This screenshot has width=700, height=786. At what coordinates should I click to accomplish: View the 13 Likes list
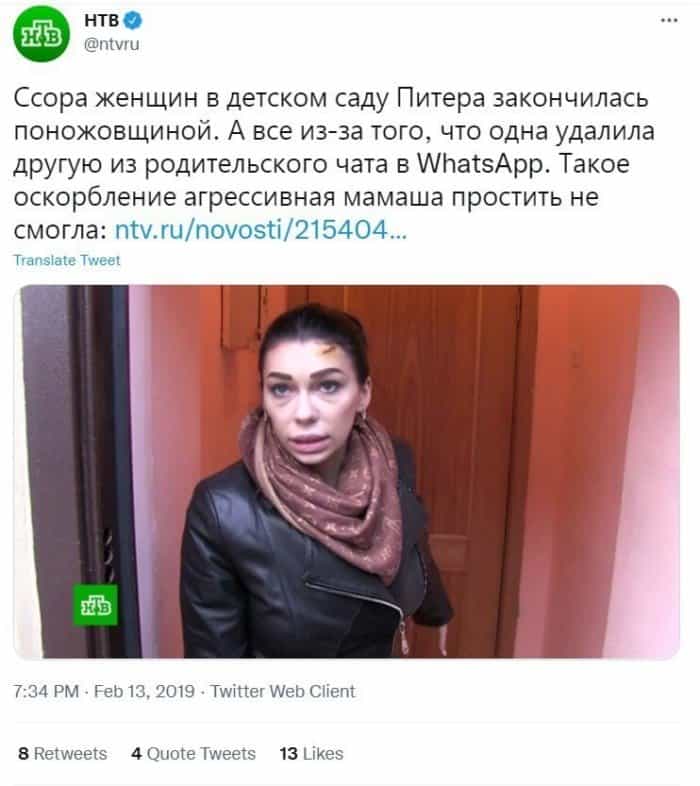tap(311, 753)
